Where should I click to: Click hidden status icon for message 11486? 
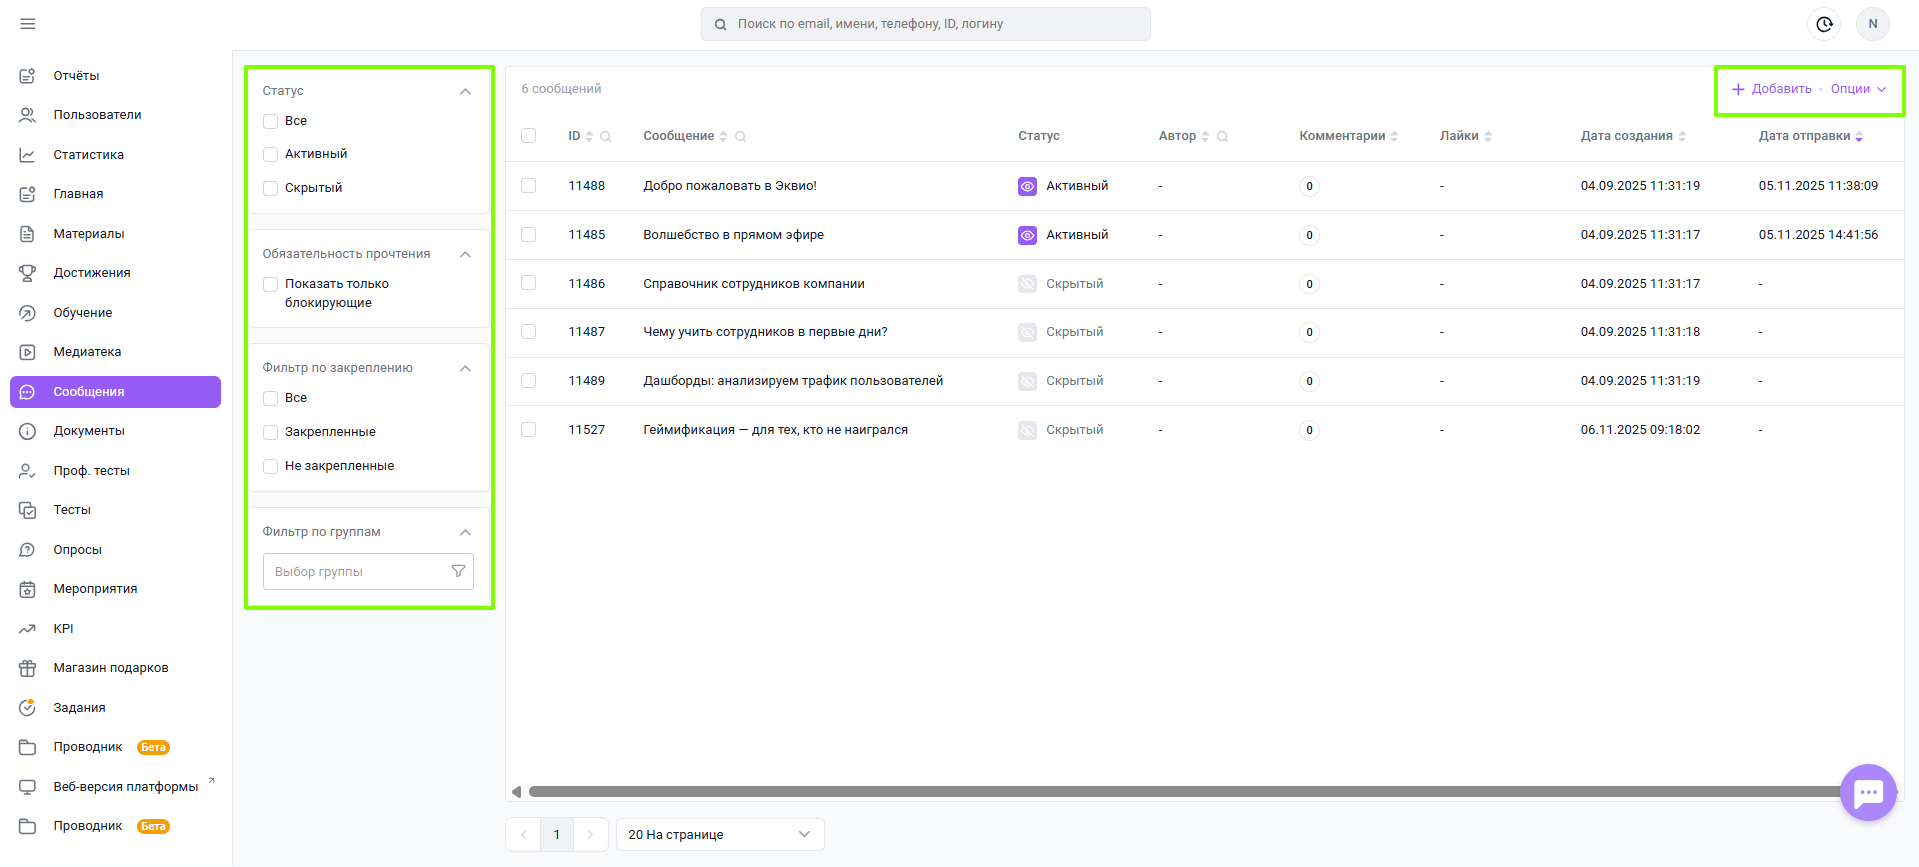(1027, 284)
